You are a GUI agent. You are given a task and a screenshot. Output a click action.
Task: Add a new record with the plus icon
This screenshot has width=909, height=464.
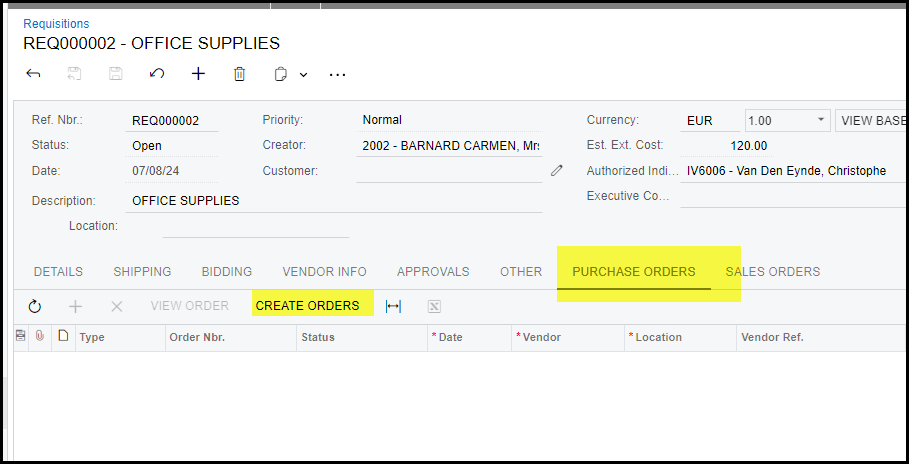(198, 74)
